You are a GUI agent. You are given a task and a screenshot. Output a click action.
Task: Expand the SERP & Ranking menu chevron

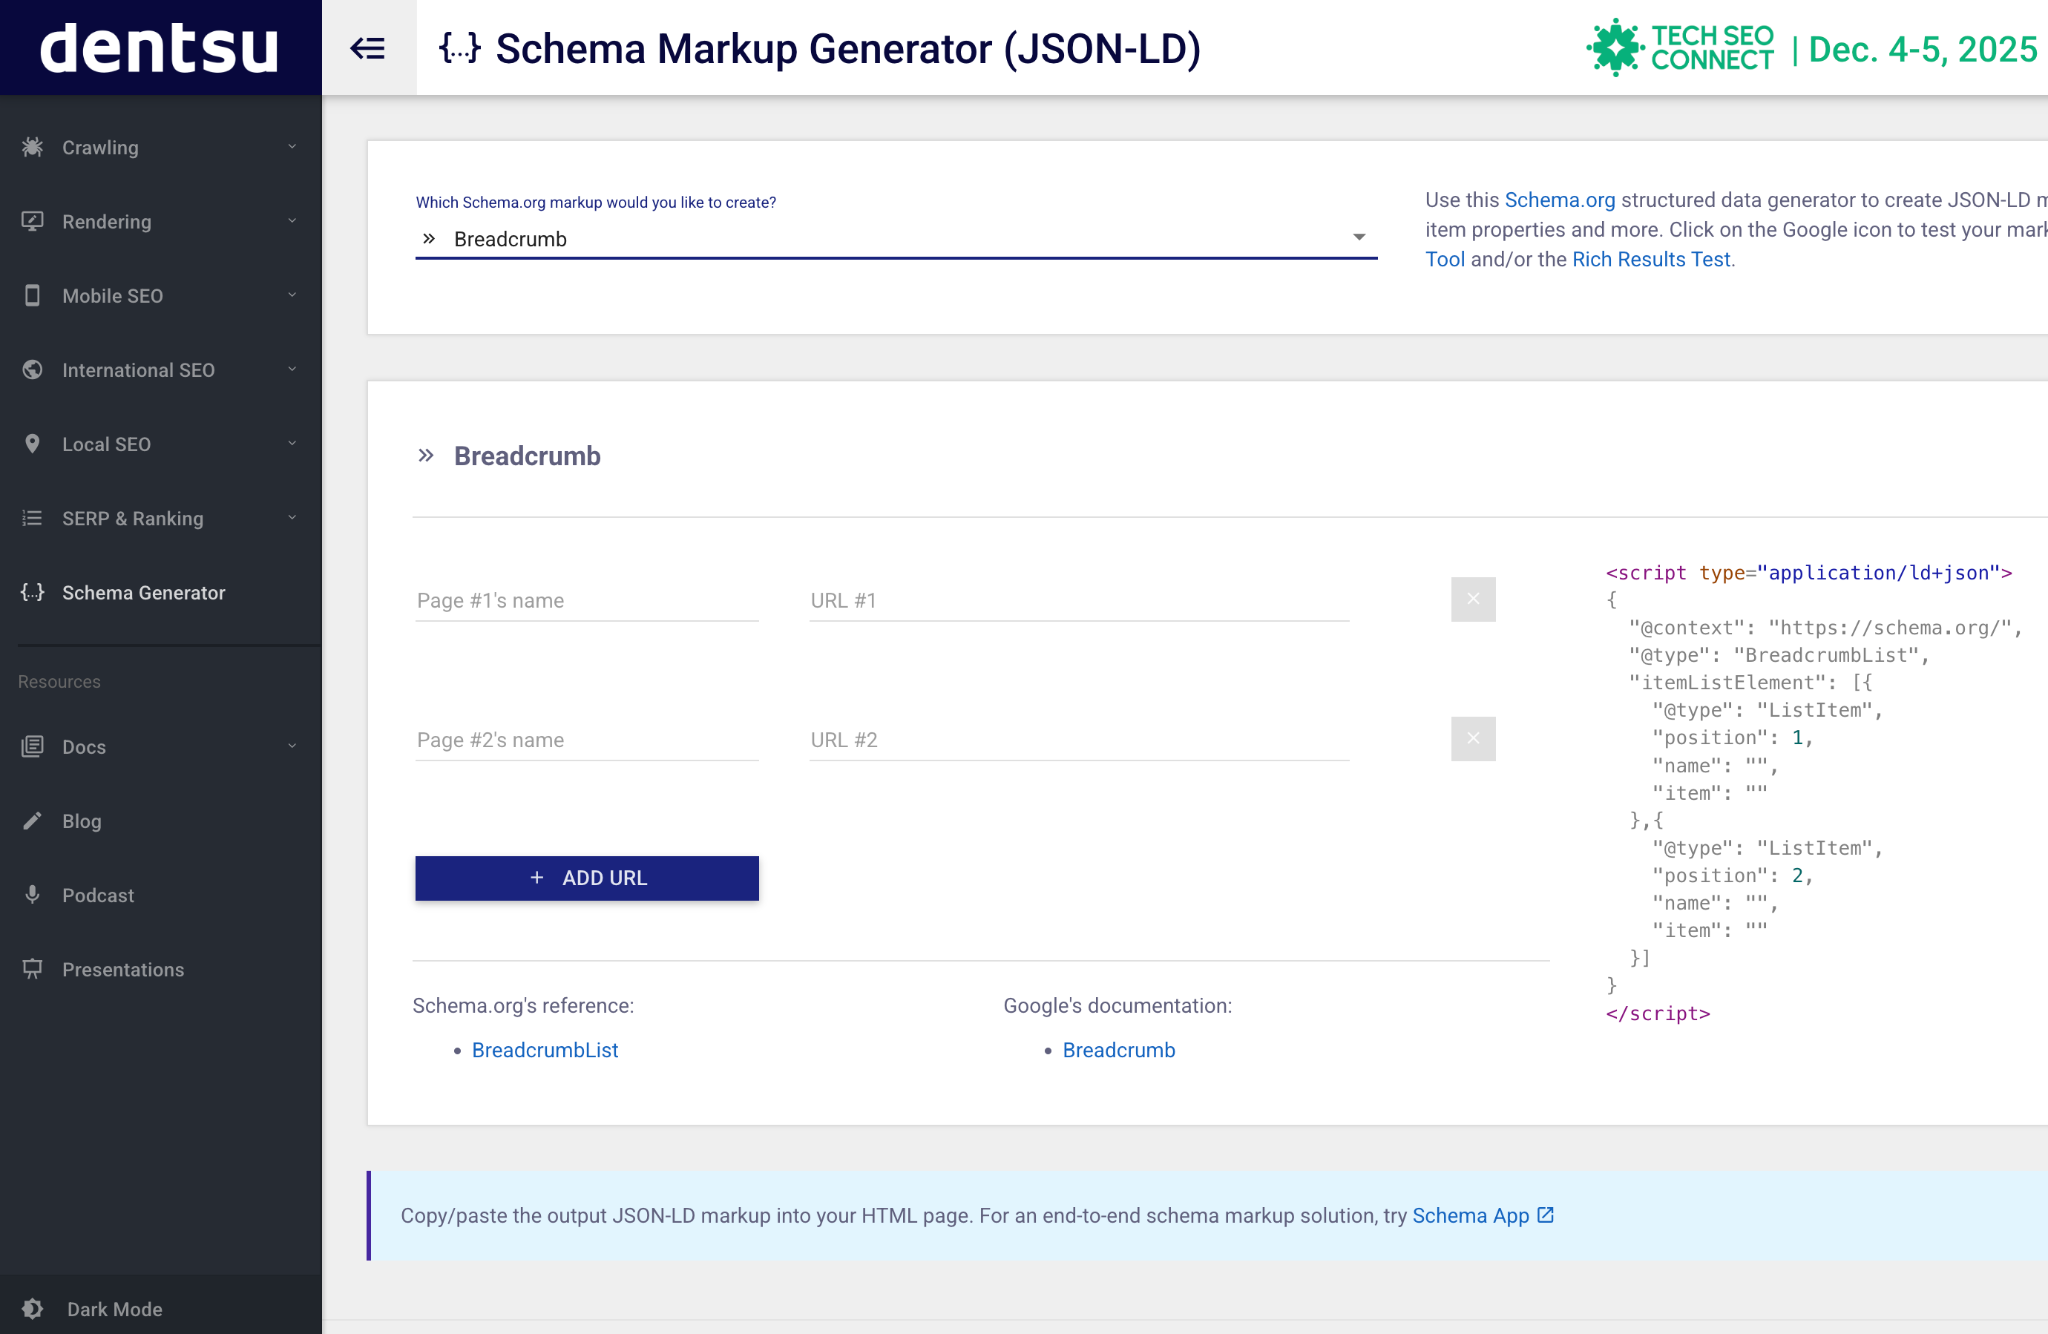point(292,517)
